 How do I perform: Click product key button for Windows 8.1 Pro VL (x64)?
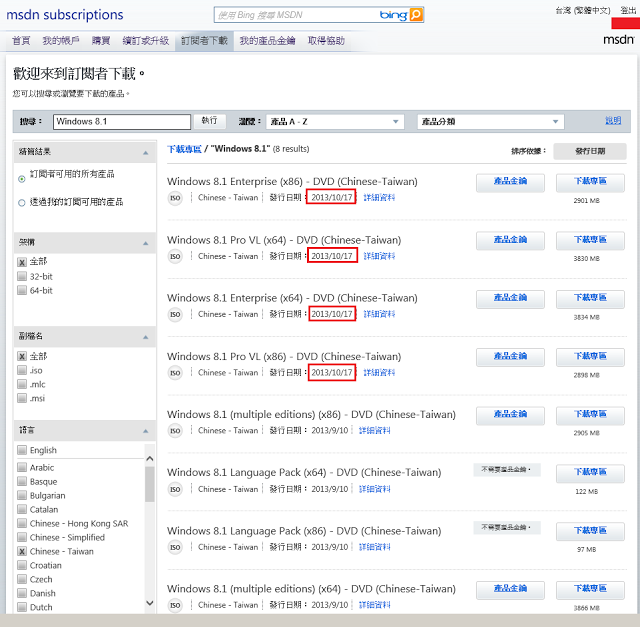tap(510, 240)
